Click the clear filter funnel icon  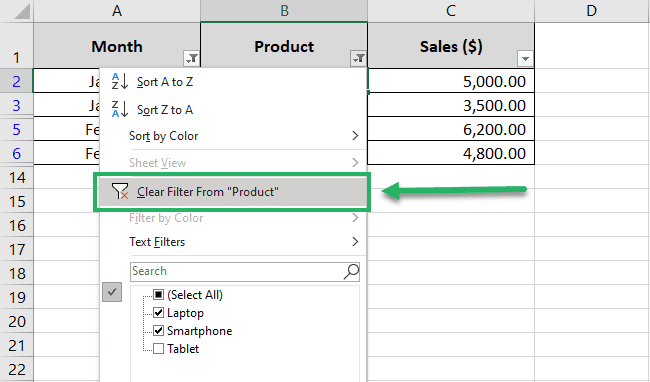tap(120, 191)
